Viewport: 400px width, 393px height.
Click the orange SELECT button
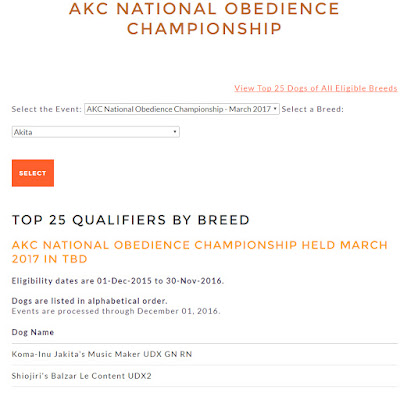click(33, 173)
